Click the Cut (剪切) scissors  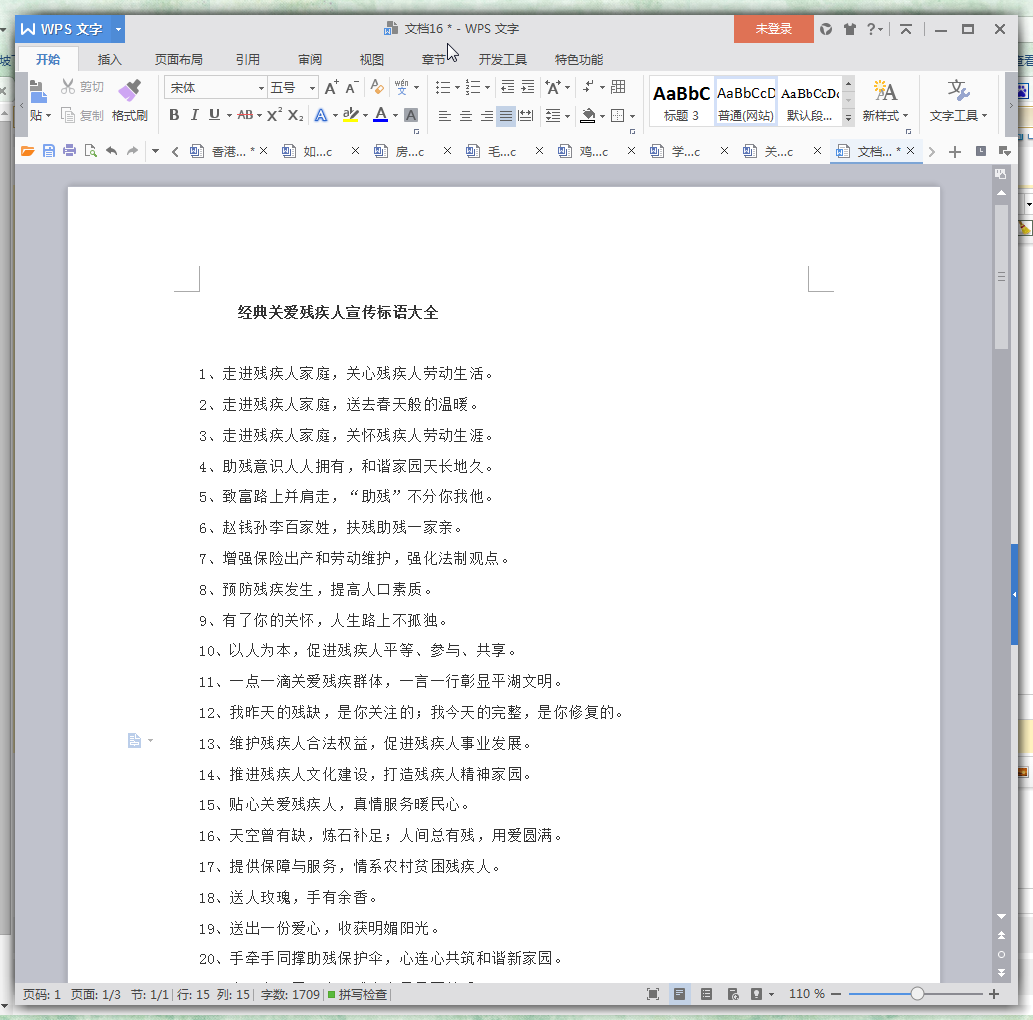[82, 87]
